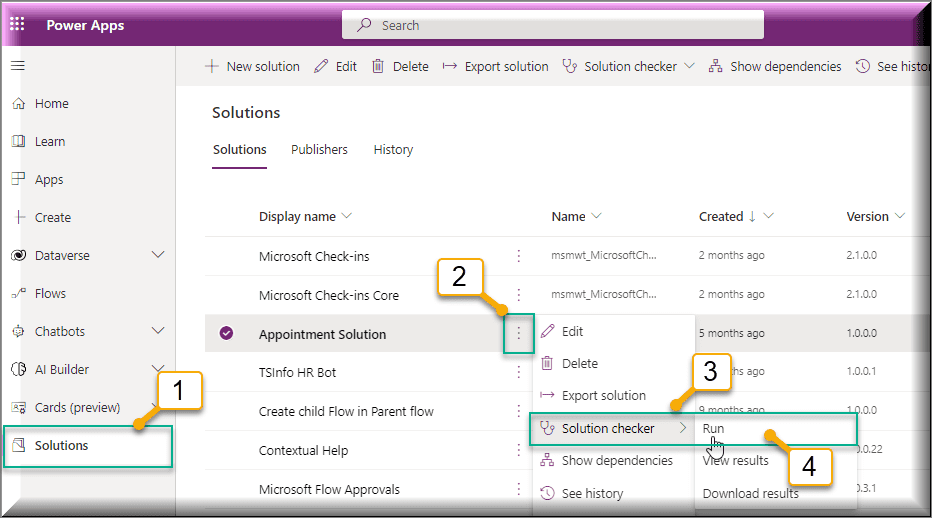The height and width of the screenshot is (518, 932).
Task: Sort by the Created column header
Action: point(721,216)
